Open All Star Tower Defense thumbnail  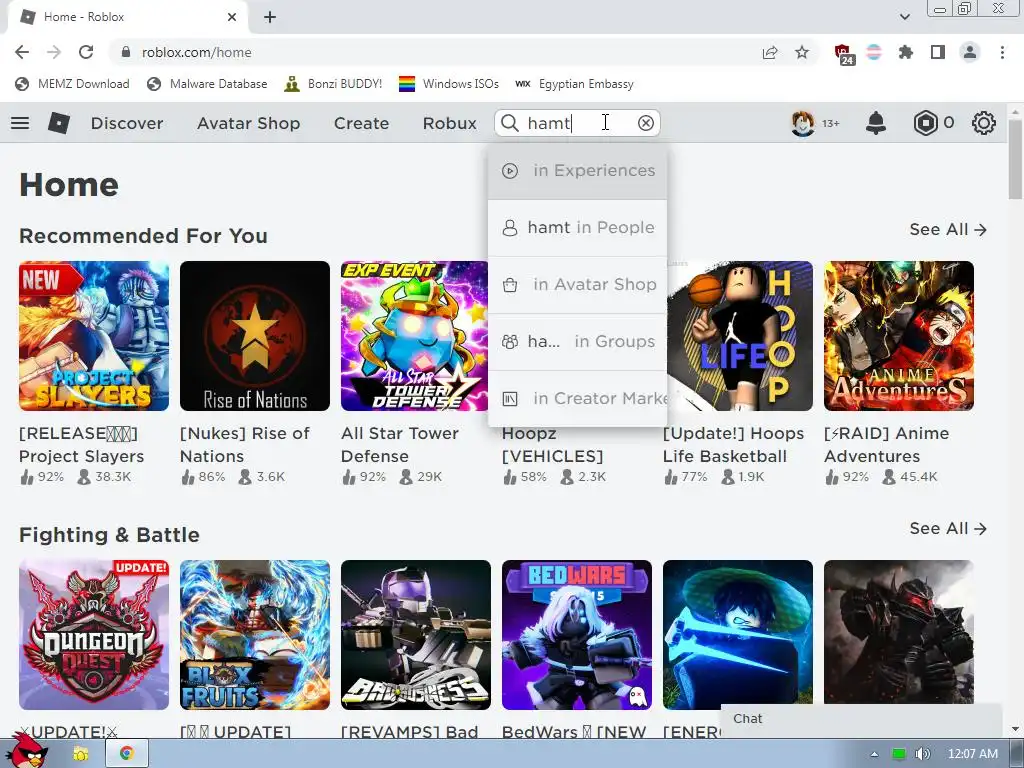coord(414,336)
